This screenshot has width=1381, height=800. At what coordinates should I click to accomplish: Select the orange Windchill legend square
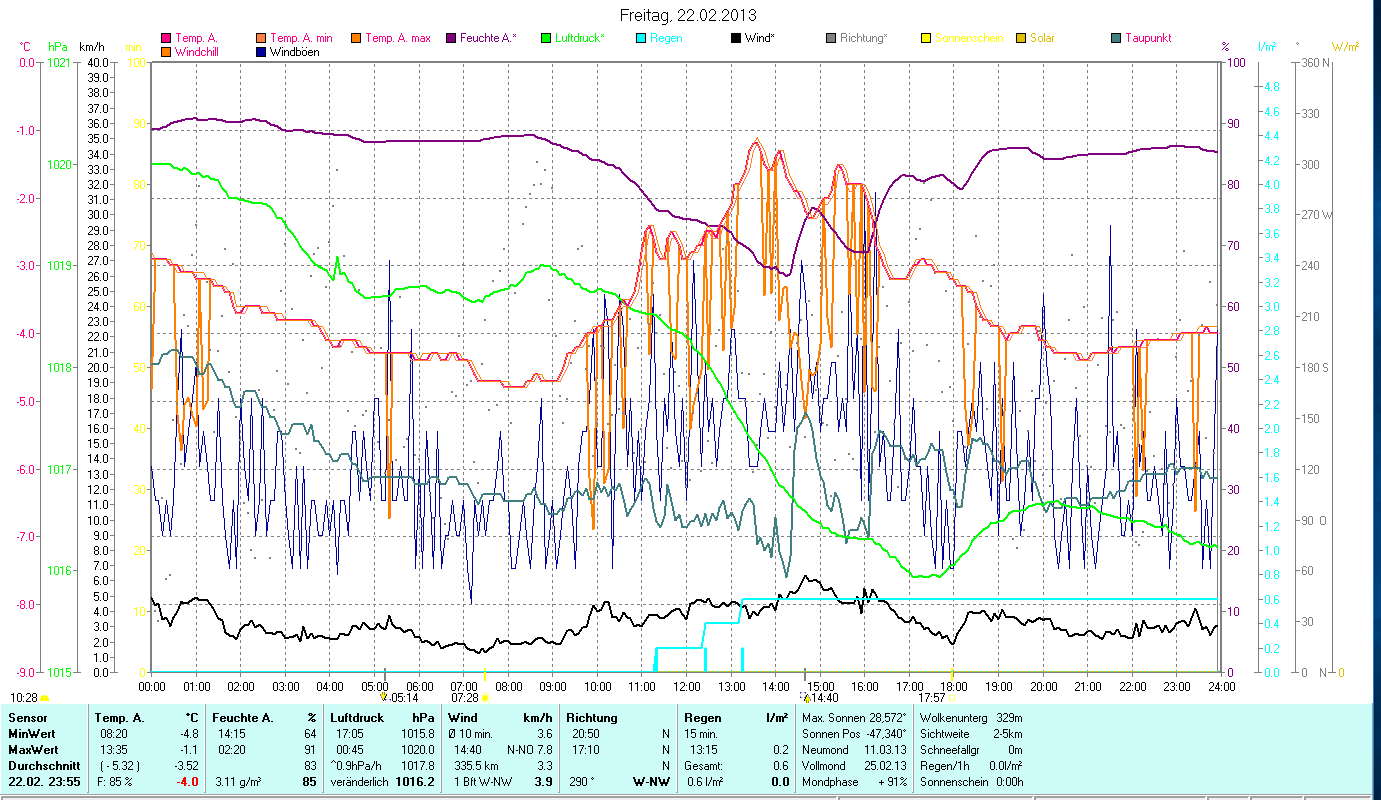click(x=166, y=51)
